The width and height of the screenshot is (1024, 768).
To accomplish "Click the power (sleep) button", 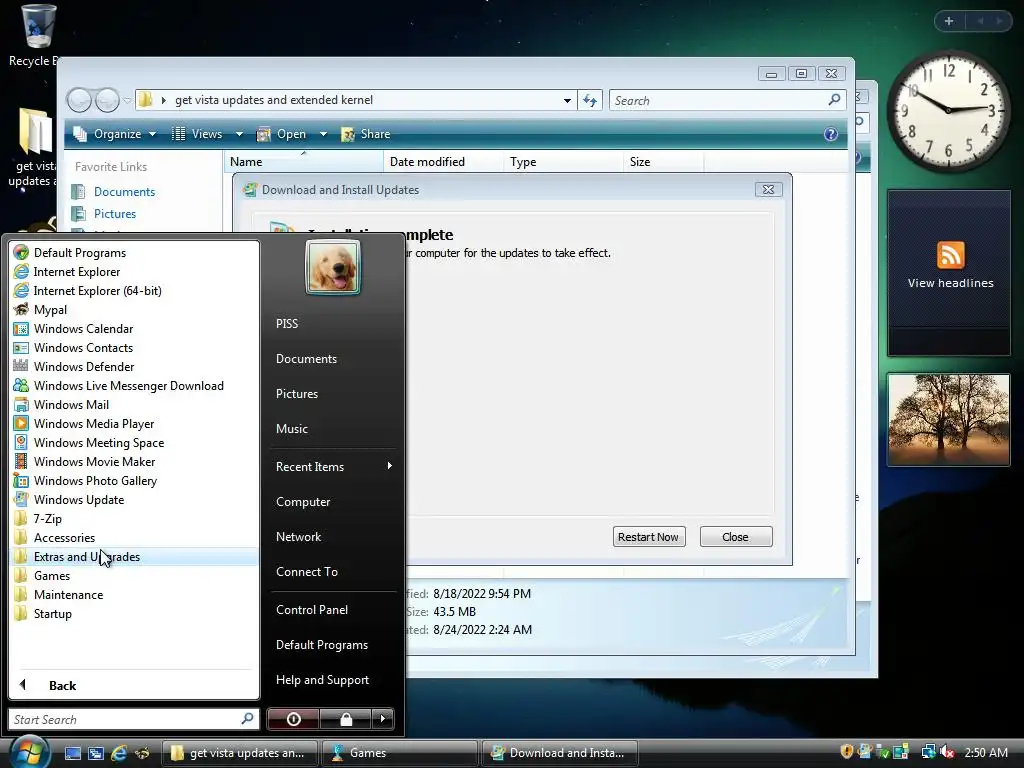I will (x=293, y=719).
